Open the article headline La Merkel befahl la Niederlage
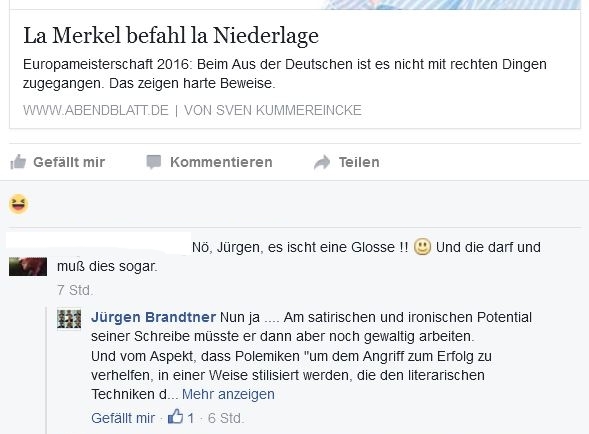The height and width of the screenshot is (434, 589). [171, 35]
